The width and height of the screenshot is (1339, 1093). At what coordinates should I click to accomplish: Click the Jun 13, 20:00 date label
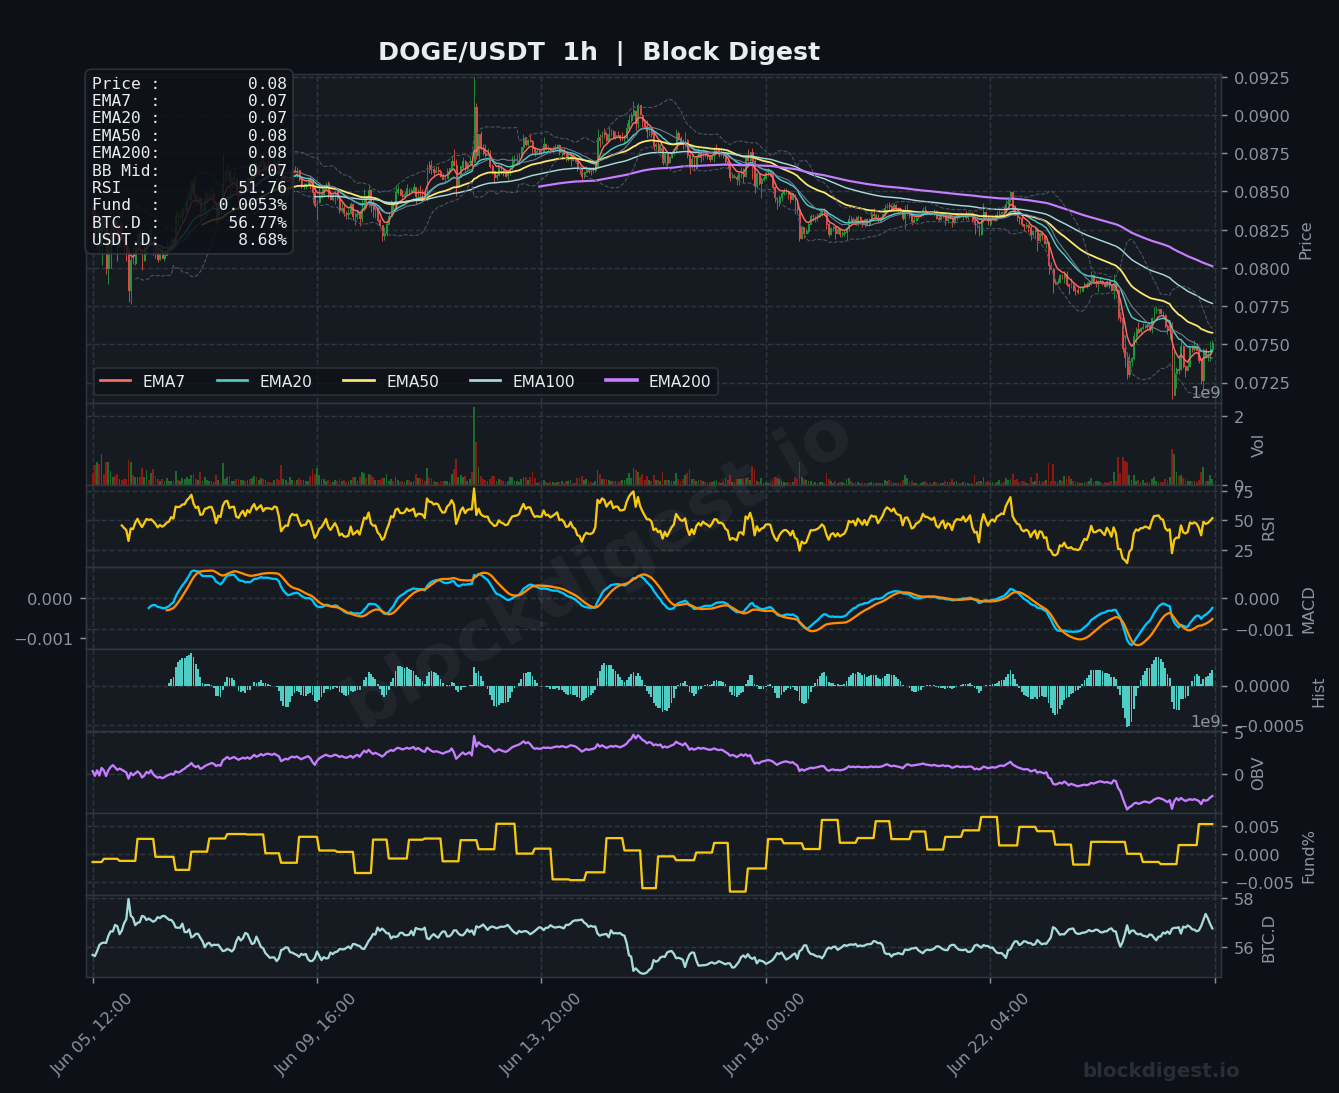(539, 1035)
